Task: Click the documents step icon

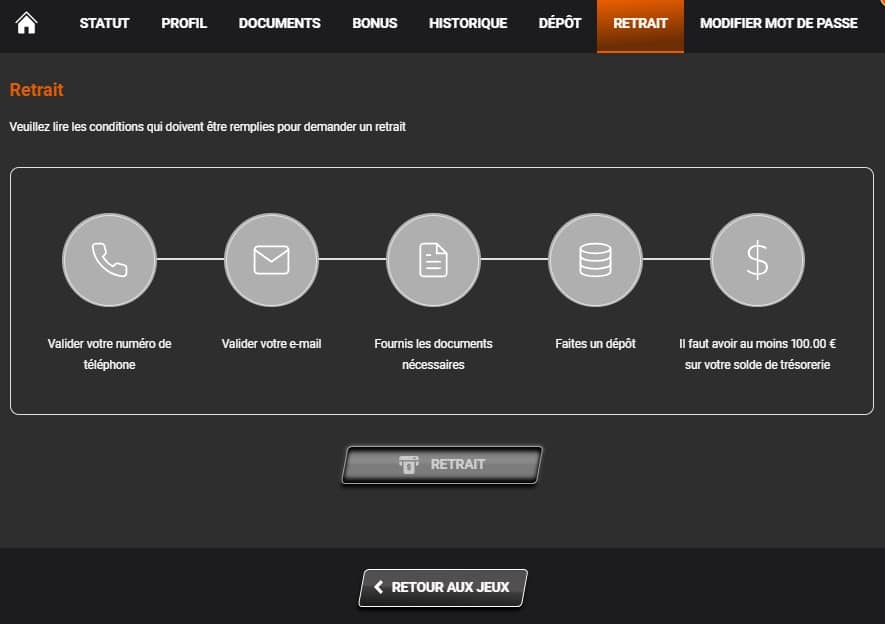Action: coord(433,260)
